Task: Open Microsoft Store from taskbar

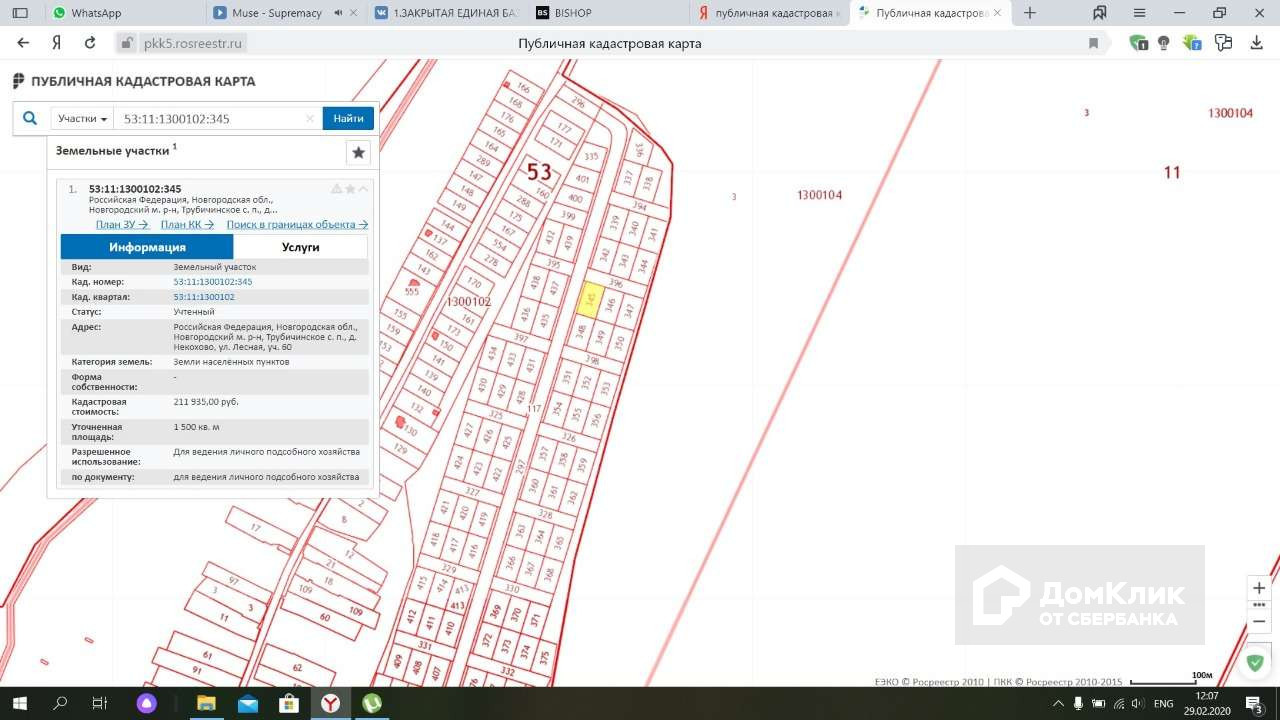Action: click(289, 703)
